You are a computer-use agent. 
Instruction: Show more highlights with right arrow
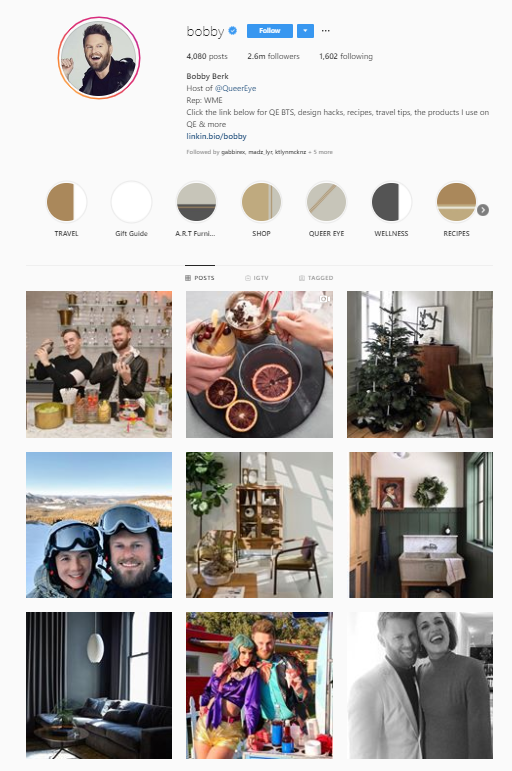click(x=483, y=210)
